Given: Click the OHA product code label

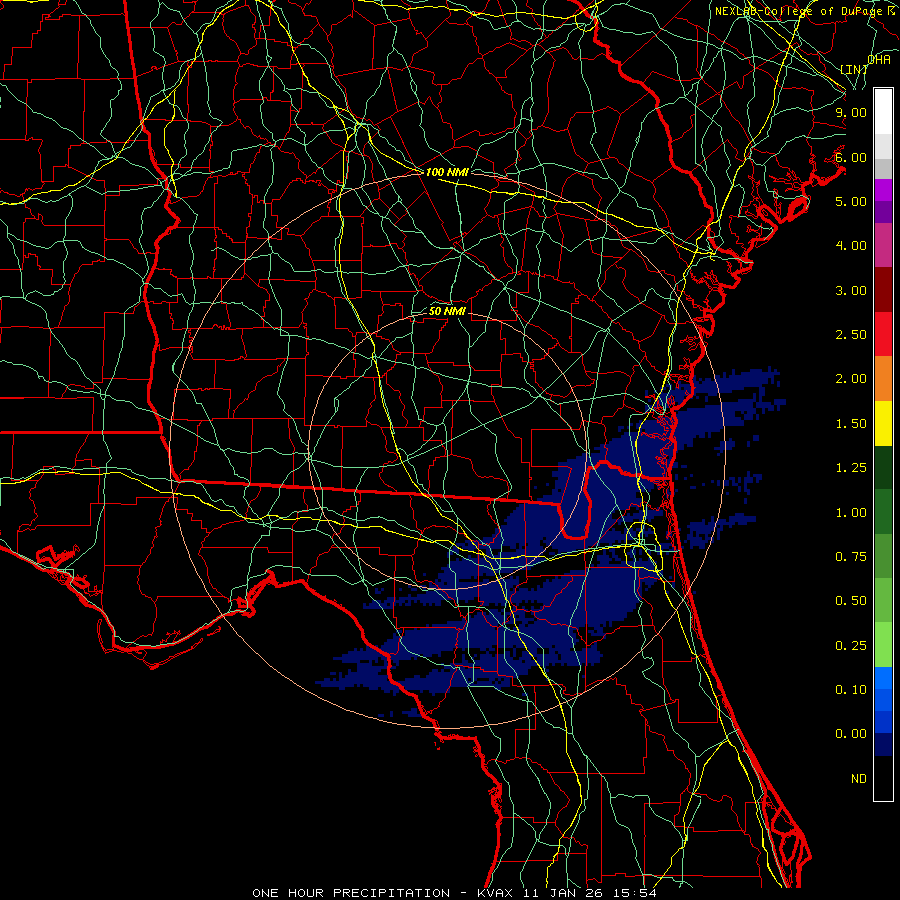Looking at the screenshot, I should click(x=879, y=59).
